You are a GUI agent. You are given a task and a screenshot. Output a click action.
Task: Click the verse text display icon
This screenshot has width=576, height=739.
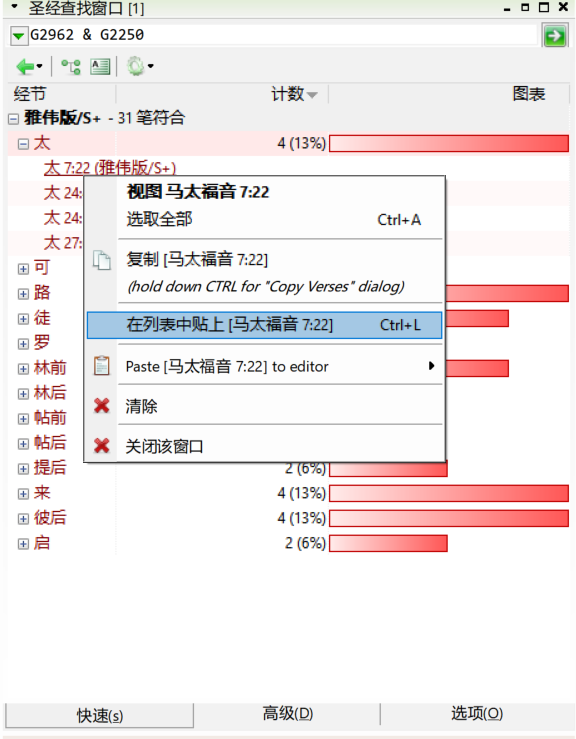100,66
